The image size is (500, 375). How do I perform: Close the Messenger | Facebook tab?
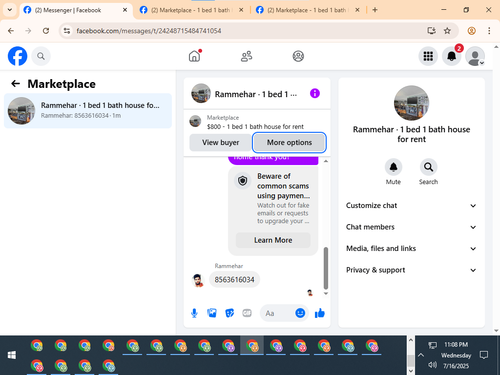[x=125, y=10]
